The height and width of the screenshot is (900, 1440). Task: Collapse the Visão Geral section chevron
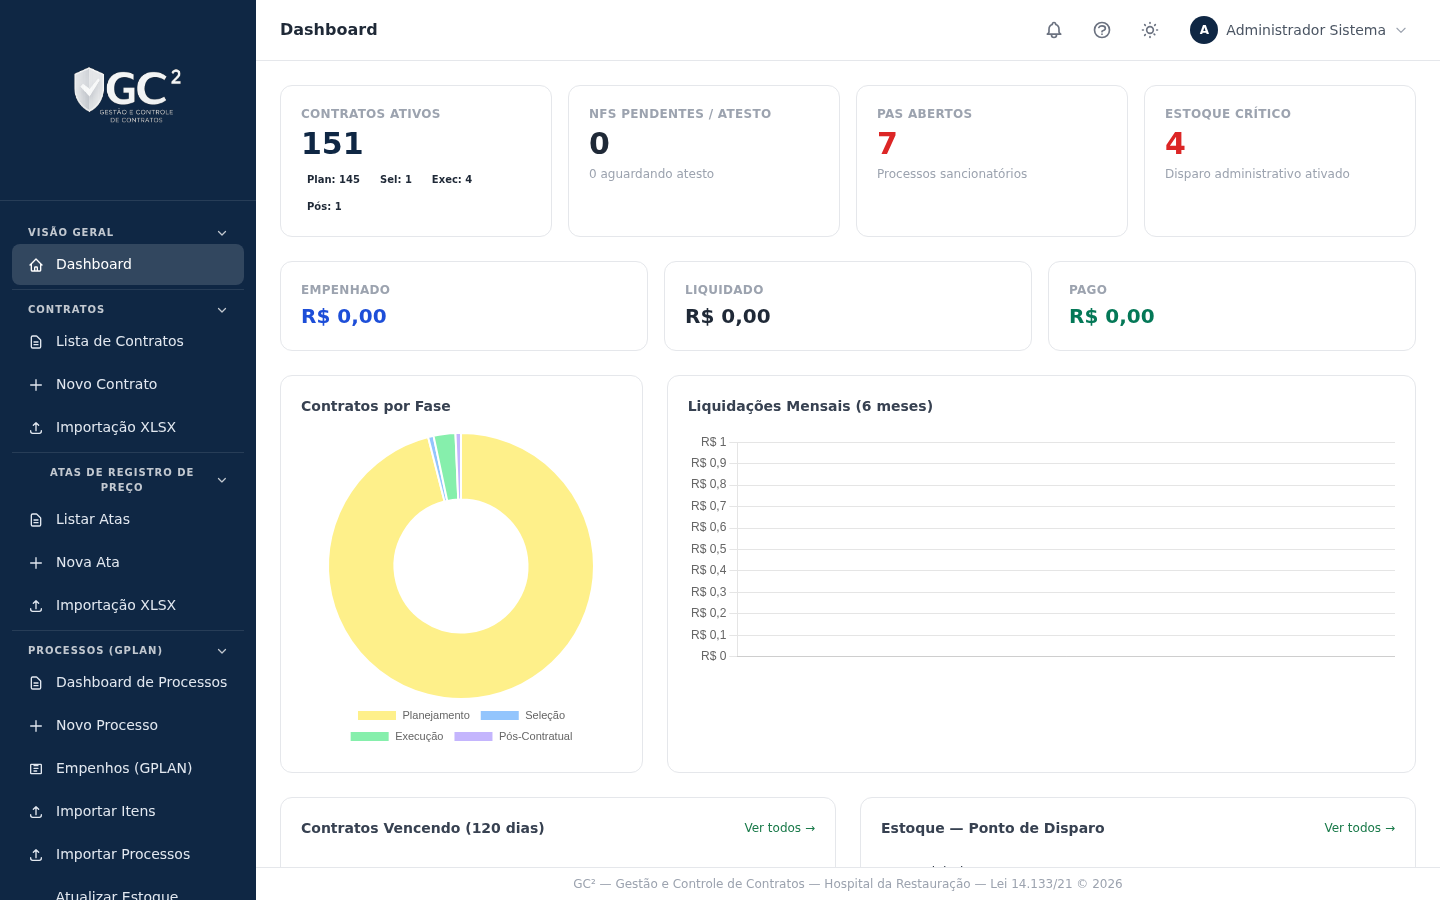click(x=222, y=233)
